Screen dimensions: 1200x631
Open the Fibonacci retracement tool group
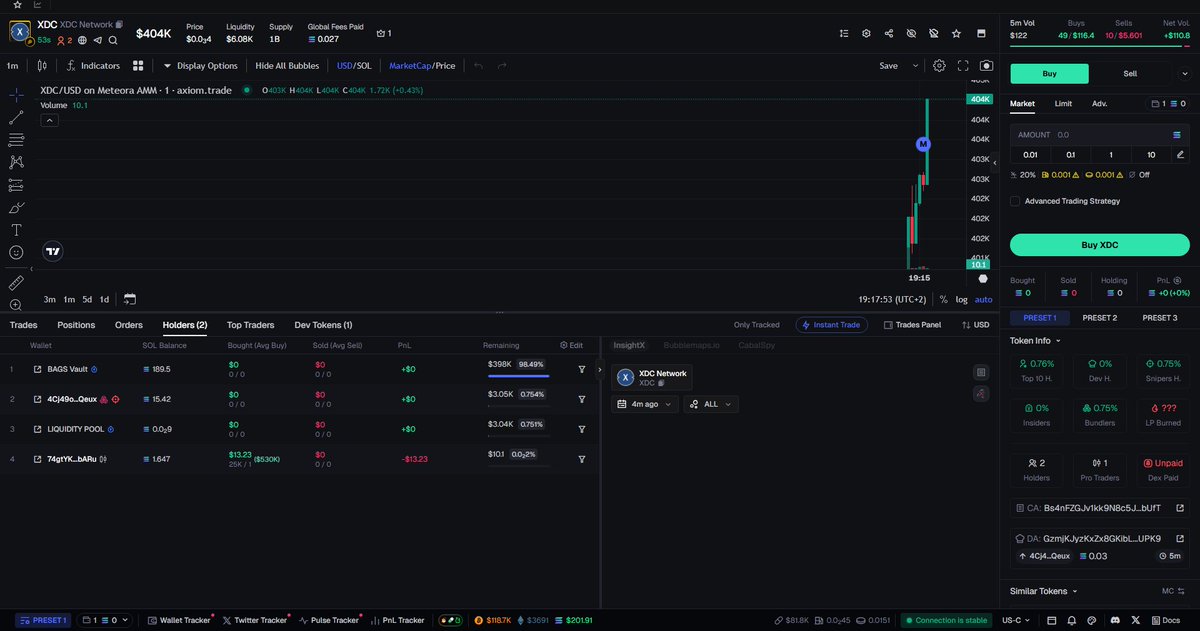pyautogui.click(x=16, y=140)
